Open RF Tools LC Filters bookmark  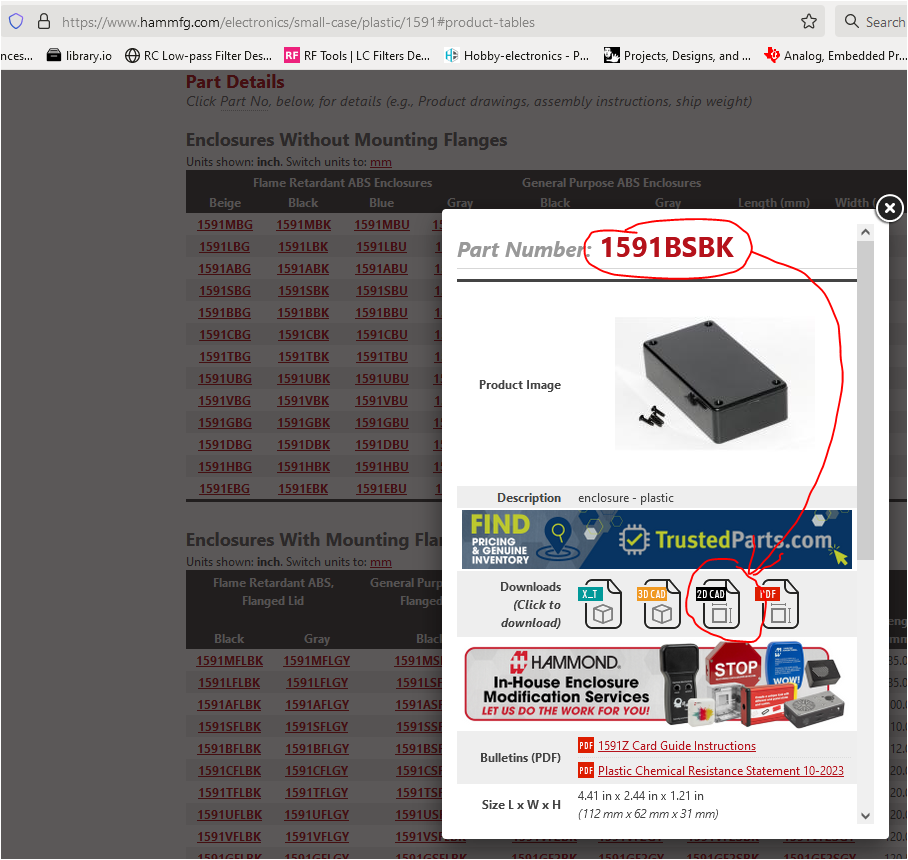(x=357, y=56)
